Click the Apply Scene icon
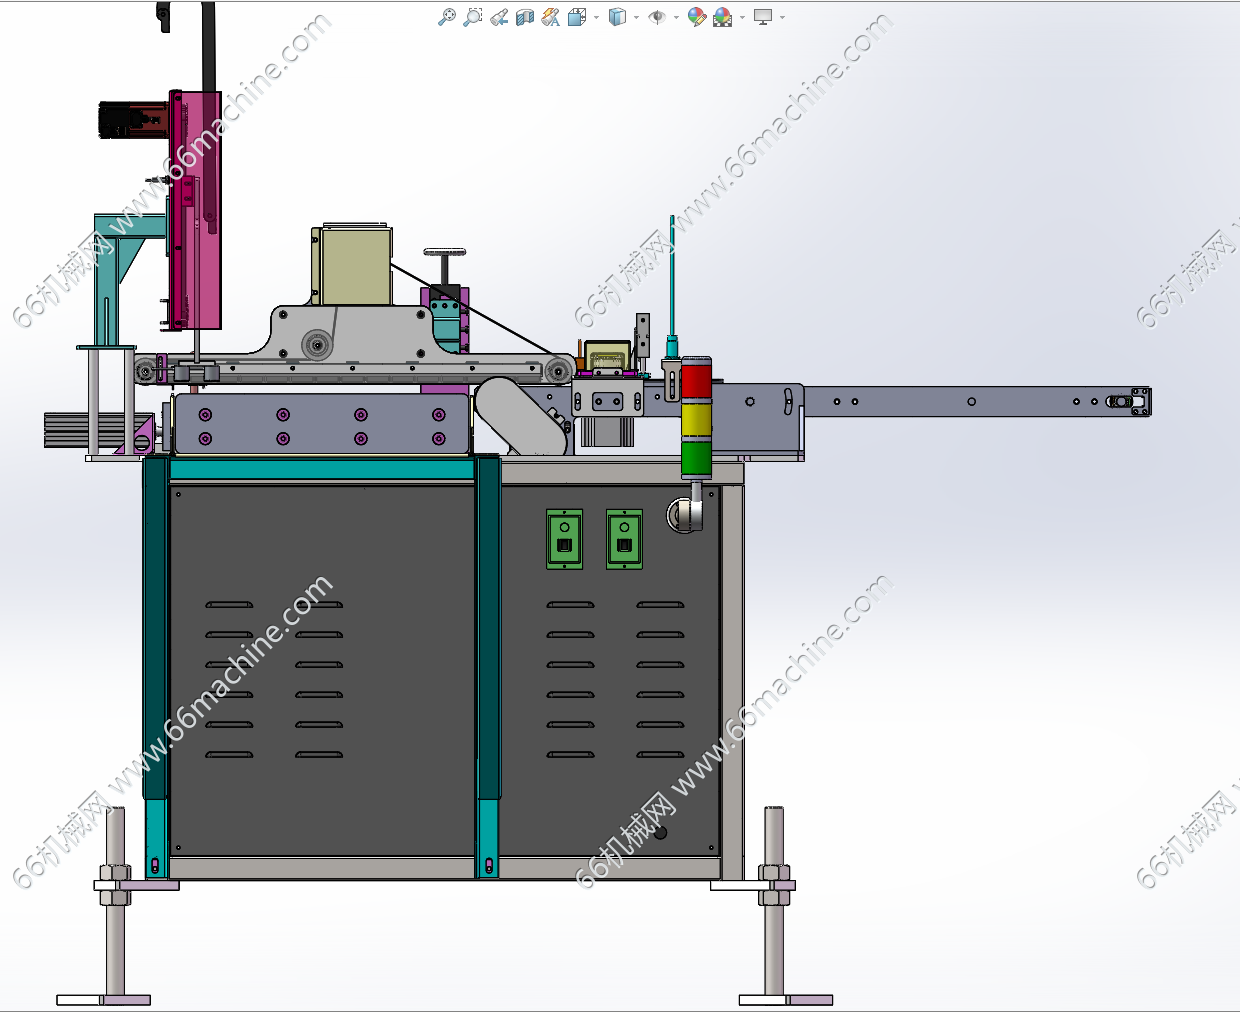 click(x=723, y=17)
